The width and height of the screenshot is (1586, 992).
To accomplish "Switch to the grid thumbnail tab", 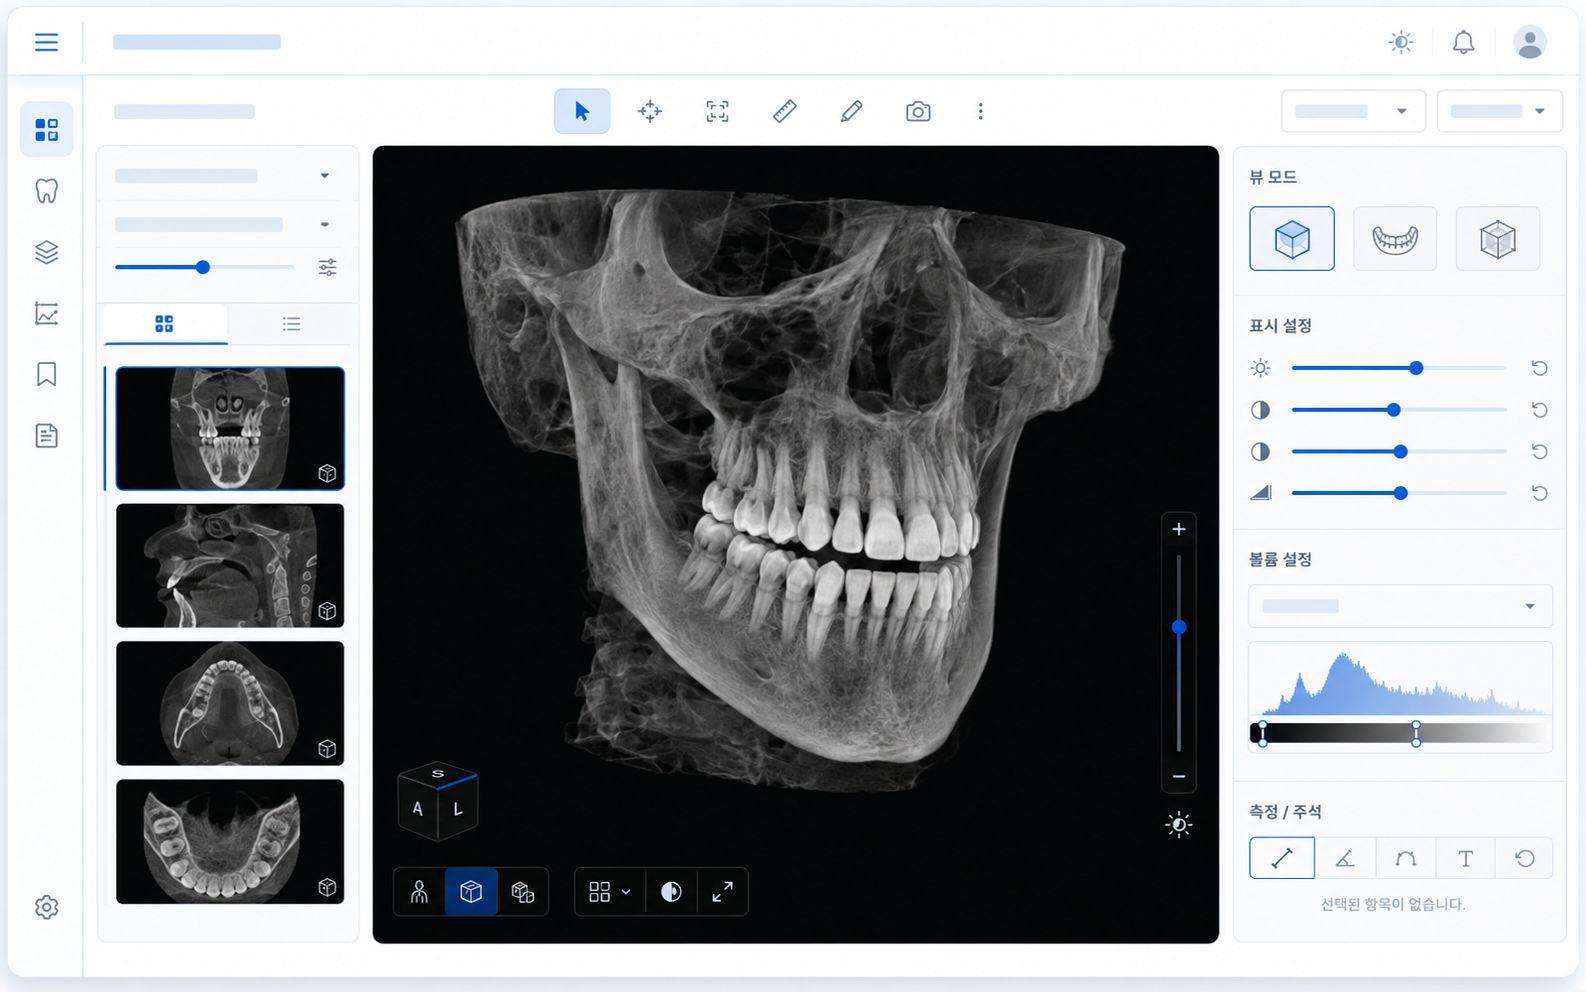I will coord(165,324).
